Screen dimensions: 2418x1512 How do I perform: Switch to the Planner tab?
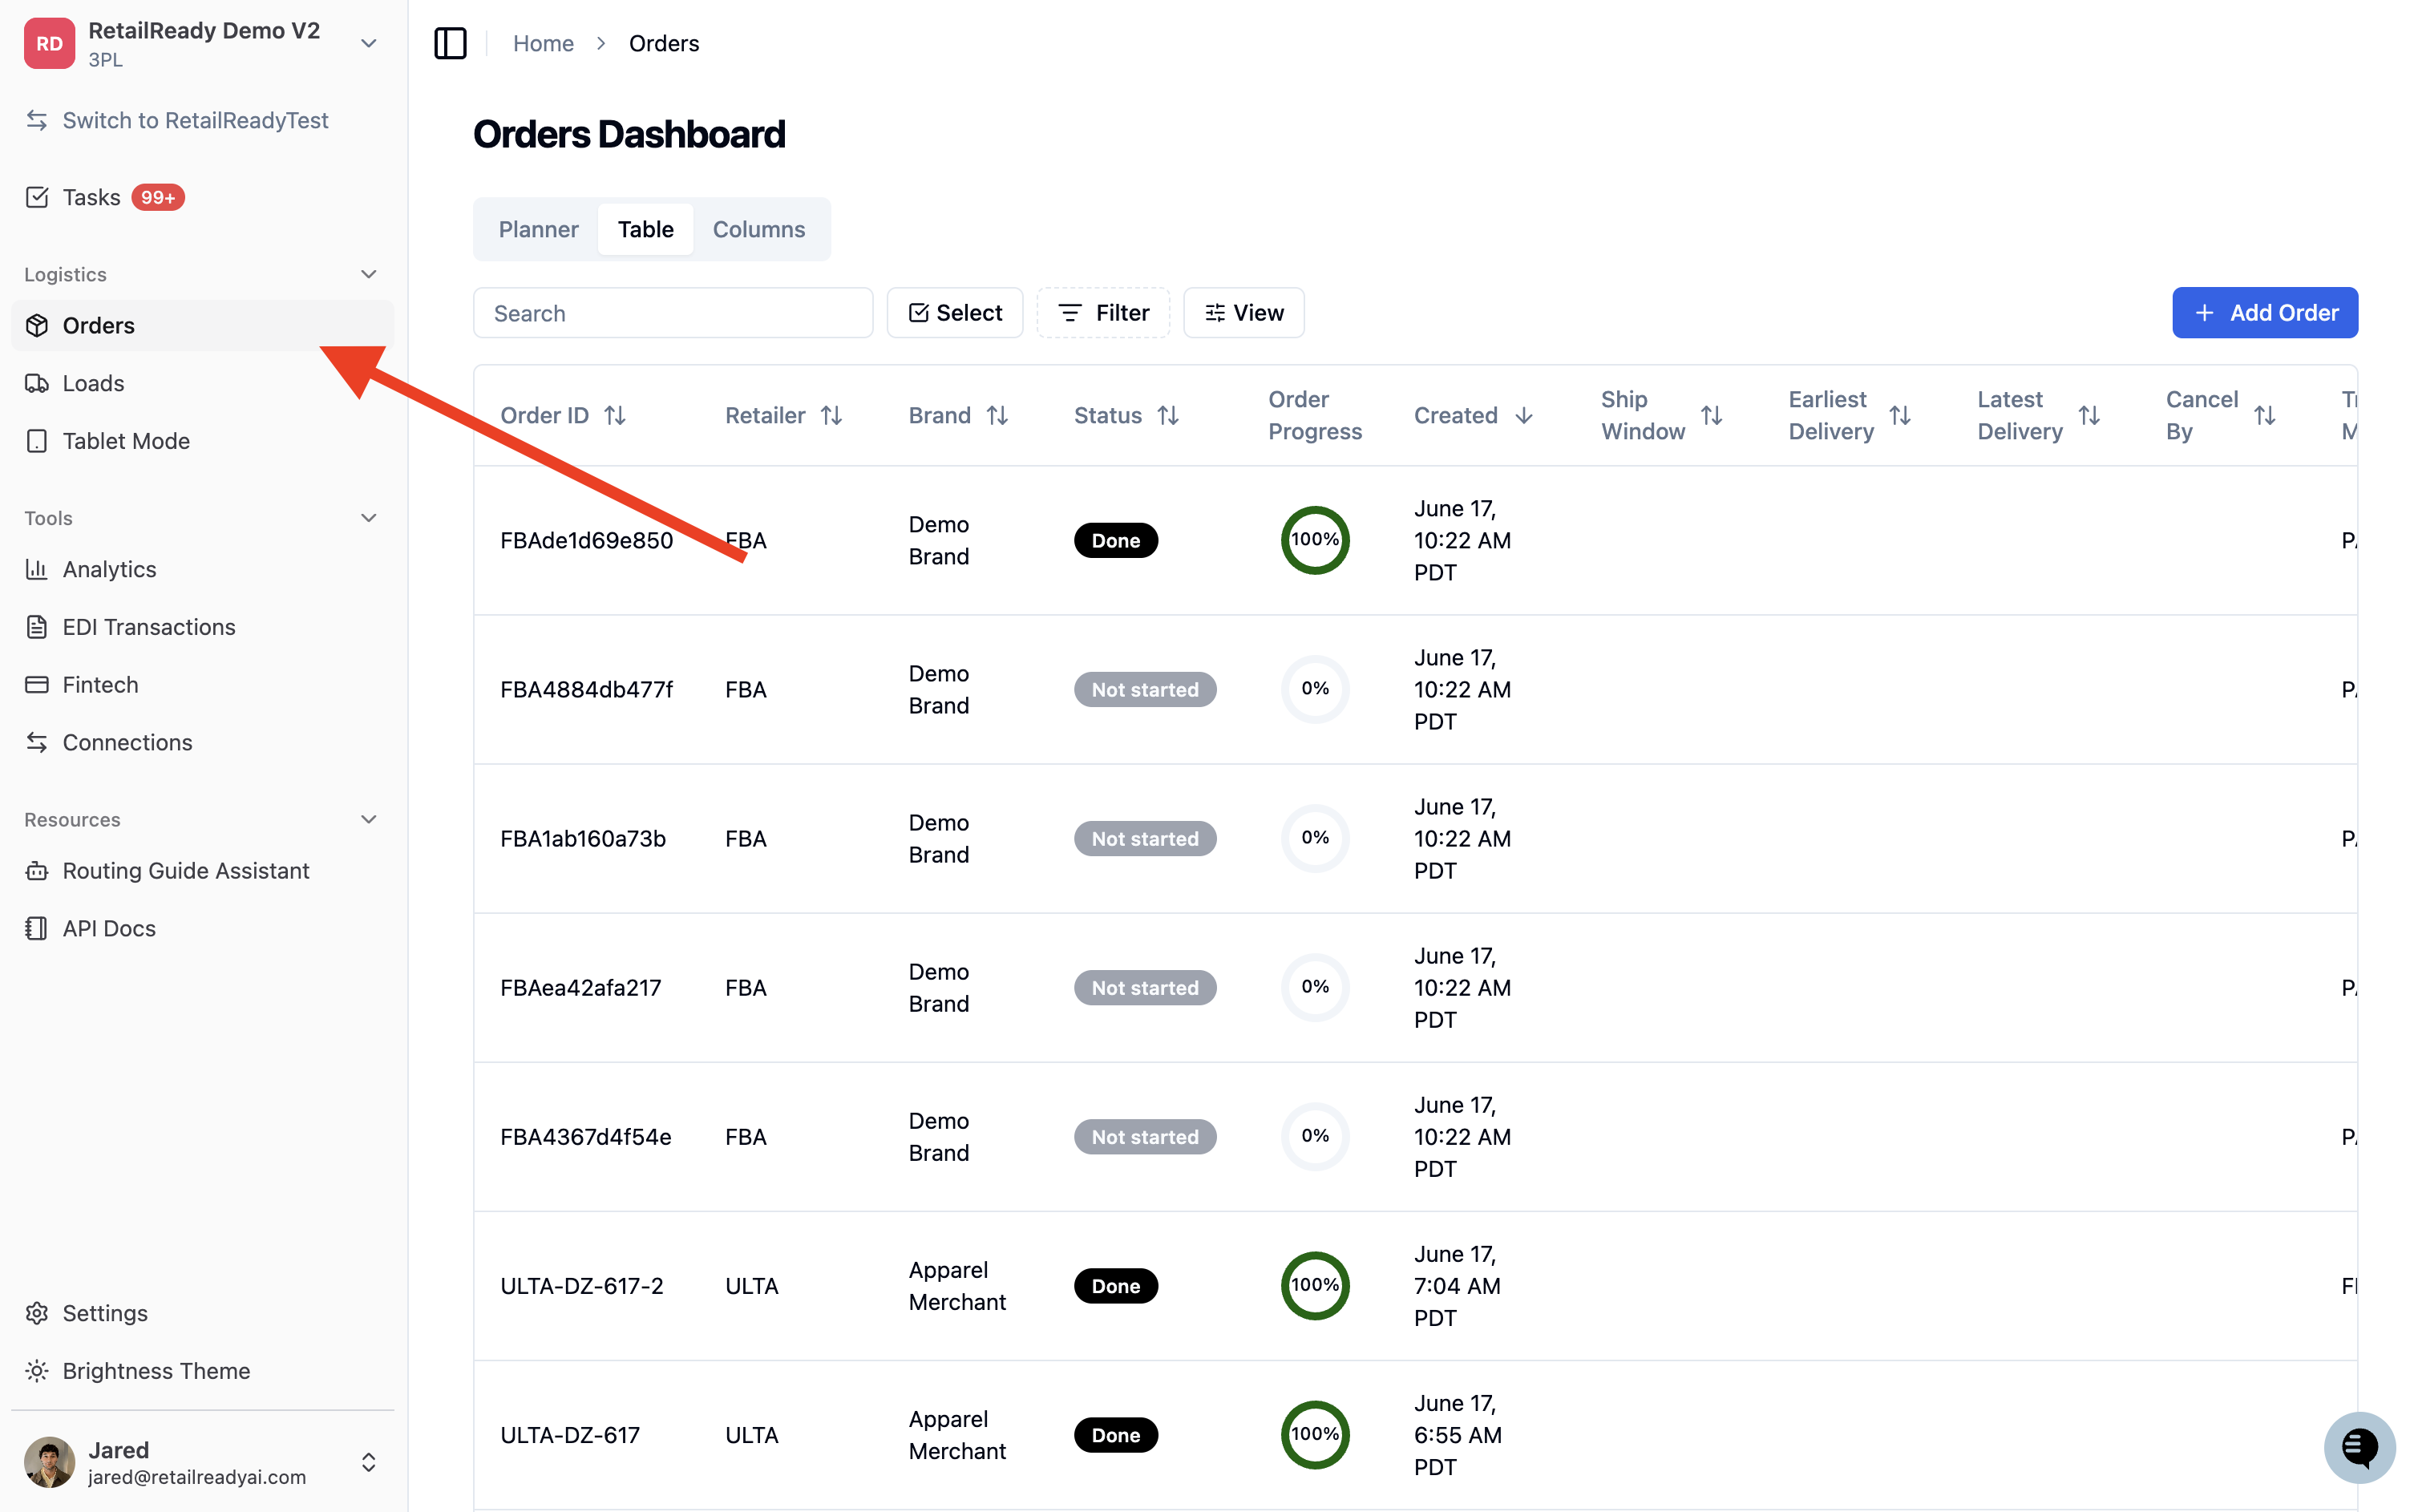pos(538,229)
